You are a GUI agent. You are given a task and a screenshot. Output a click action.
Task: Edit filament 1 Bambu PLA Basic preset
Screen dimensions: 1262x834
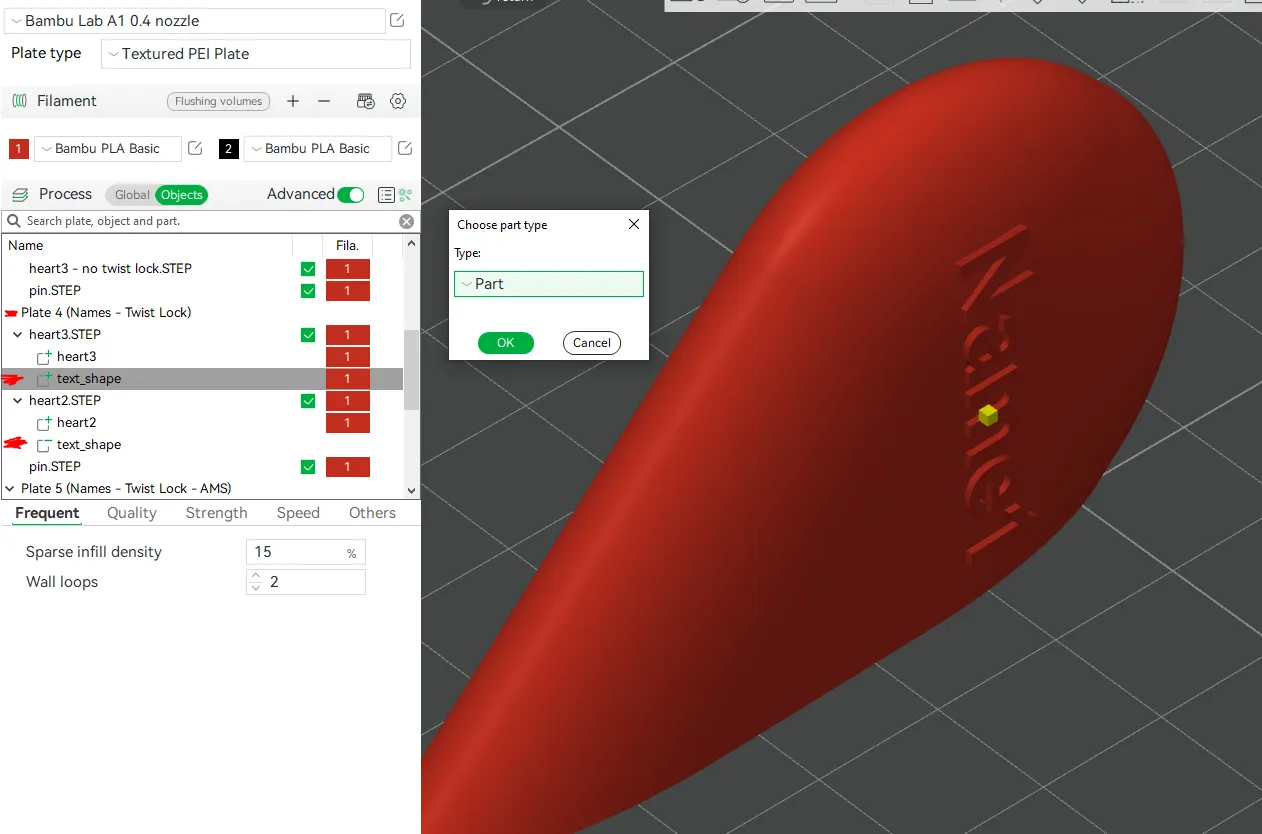pyautogui.click(x=195, y=147)
